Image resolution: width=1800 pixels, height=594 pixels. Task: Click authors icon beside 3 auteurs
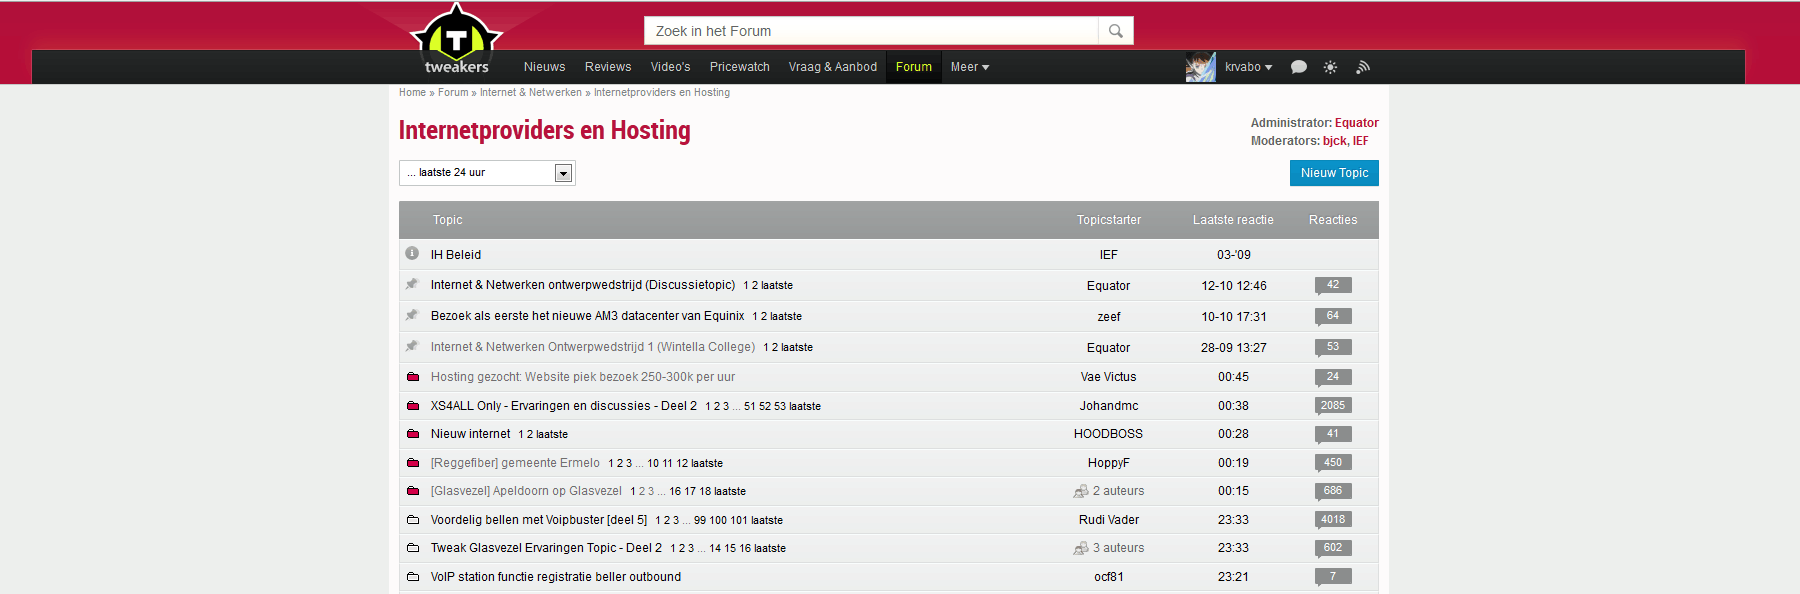[1081, 548]
